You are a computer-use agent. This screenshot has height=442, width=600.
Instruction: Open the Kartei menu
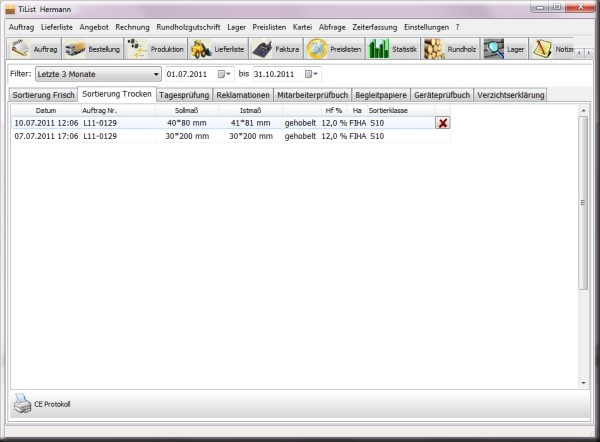302,27
